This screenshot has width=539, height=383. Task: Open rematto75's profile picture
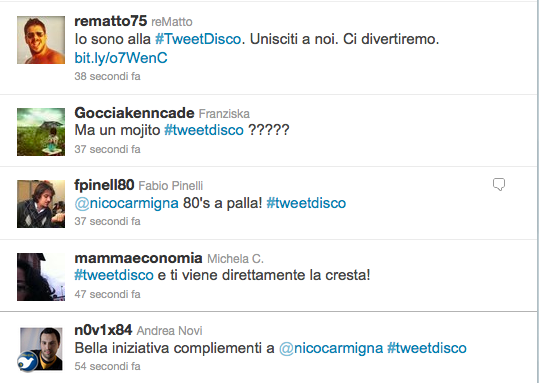pyautogui.click(x=41, y=40)
